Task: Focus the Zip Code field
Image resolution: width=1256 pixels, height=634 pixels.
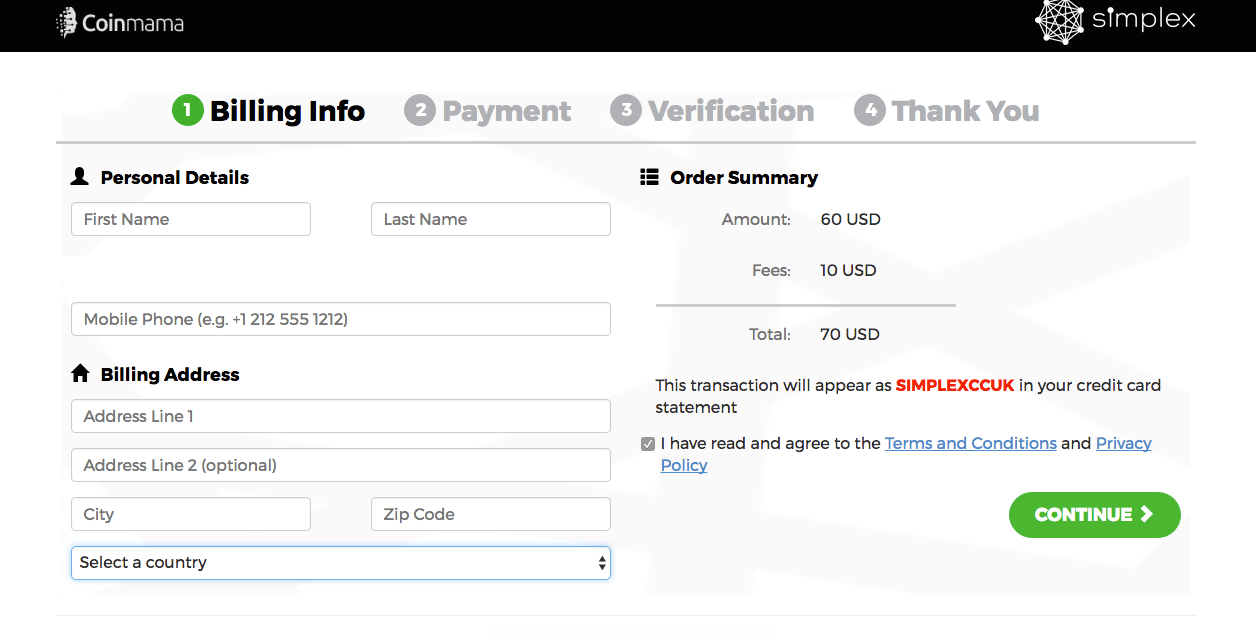Action: click(x=490, y=514)
